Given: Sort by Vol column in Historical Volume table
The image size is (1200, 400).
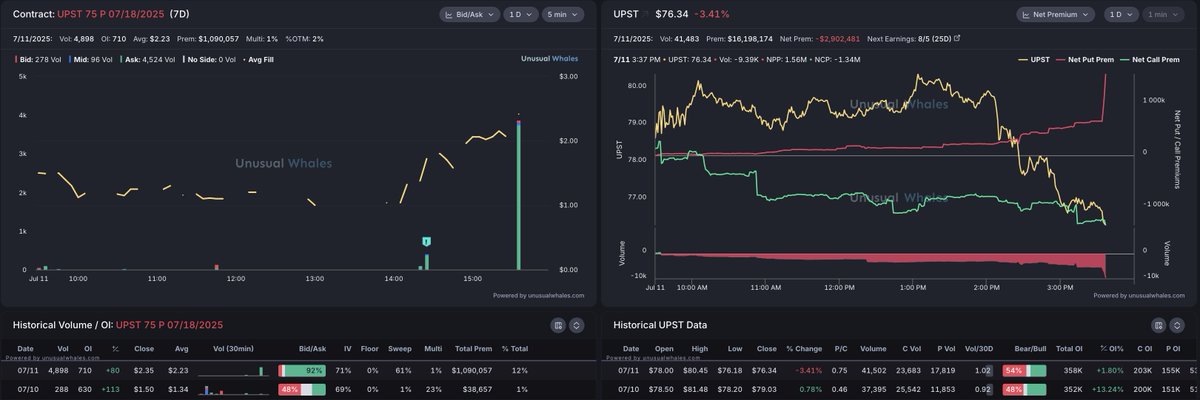Looking at the screenshot, I should [63, 348].
